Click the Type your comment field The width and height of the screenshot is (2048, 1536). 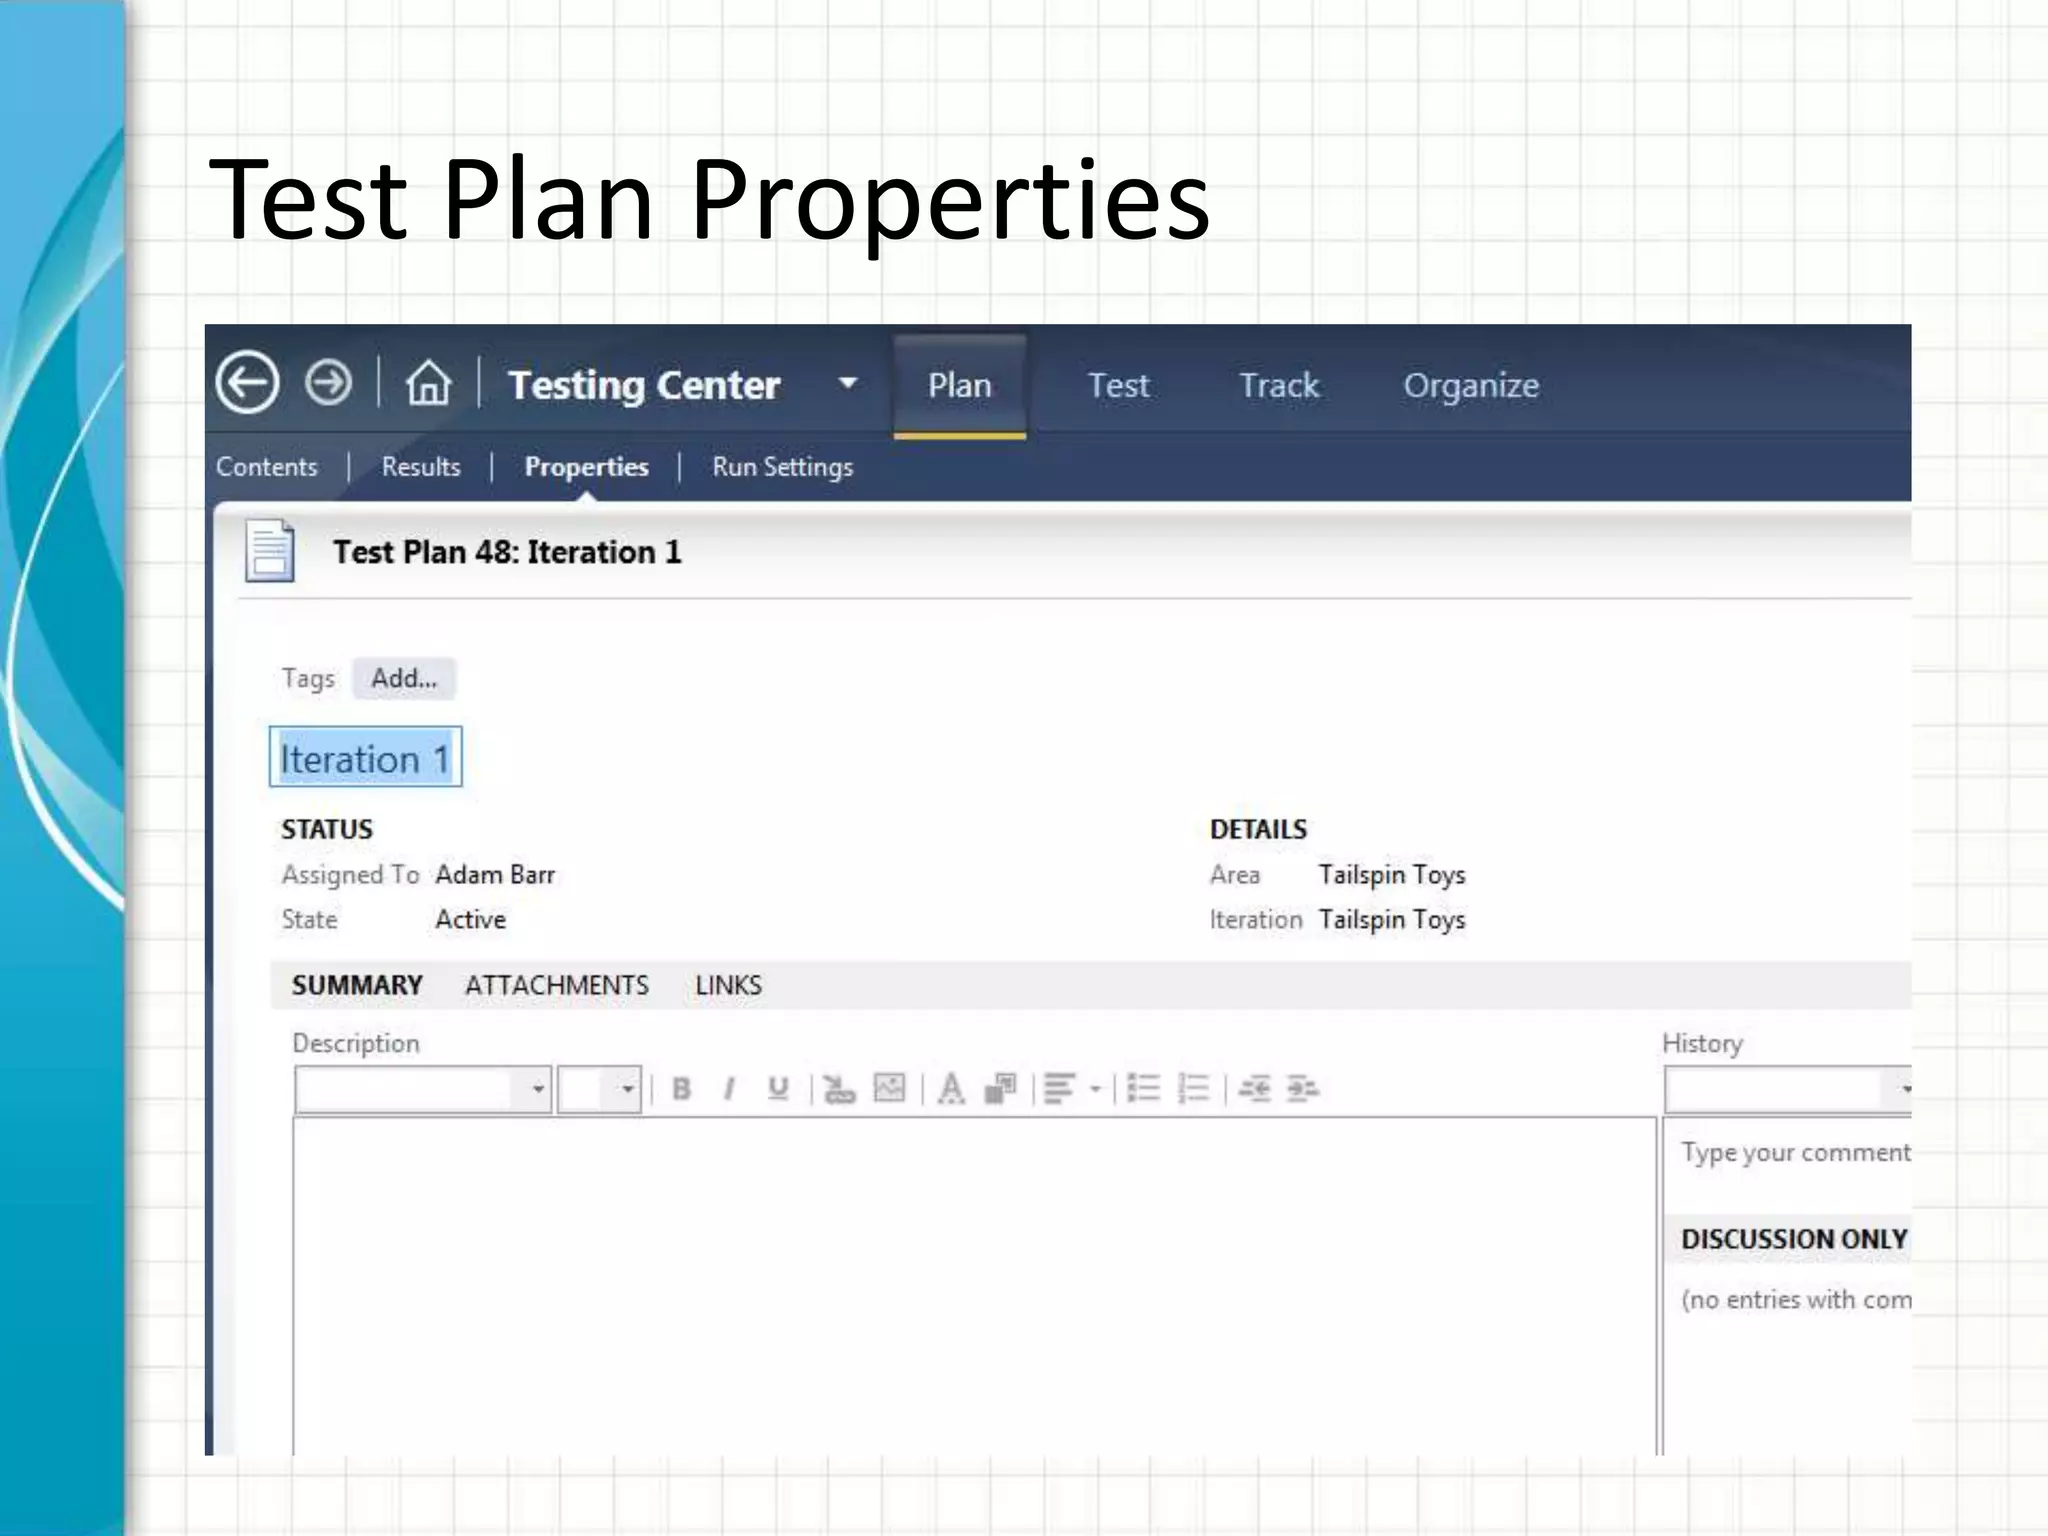tap(1795, 1153)
